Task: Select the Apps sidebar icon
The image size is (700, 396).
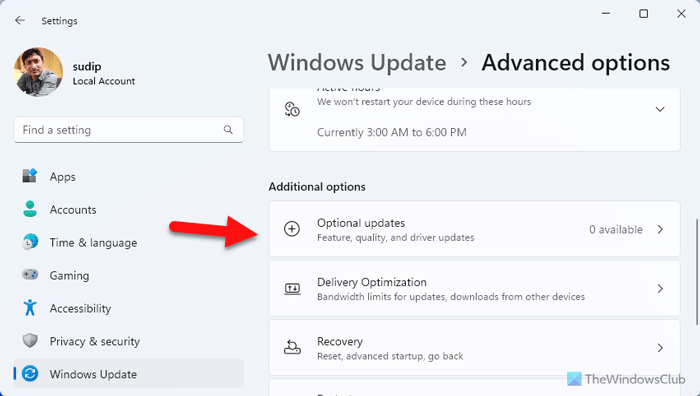Action: point(30,175)
